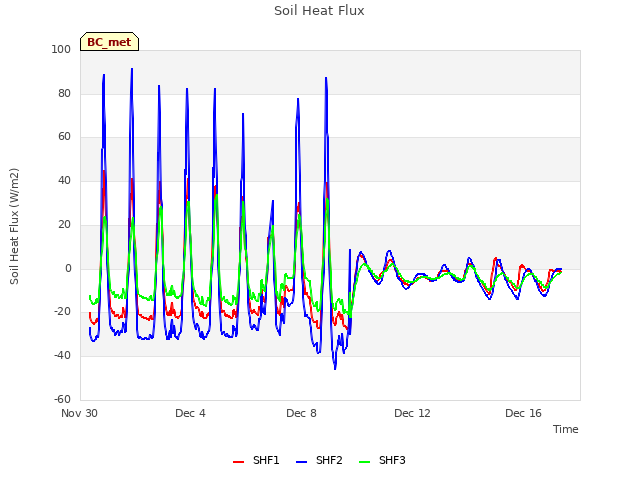The width and height of the screenshot is (640, 480).
Task: Toggle the SHF3 legend entry
Action: (382, 460)
